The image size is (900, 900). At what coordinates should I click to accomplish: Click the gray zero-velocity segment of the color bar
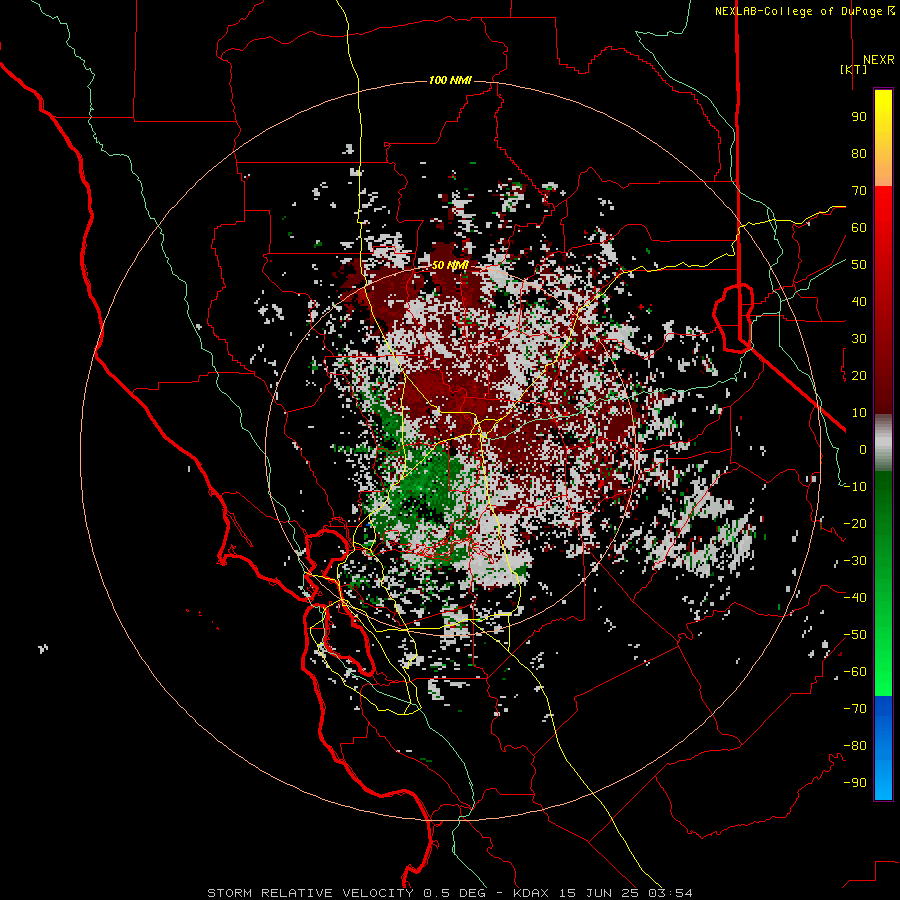[x=883, y=443]
